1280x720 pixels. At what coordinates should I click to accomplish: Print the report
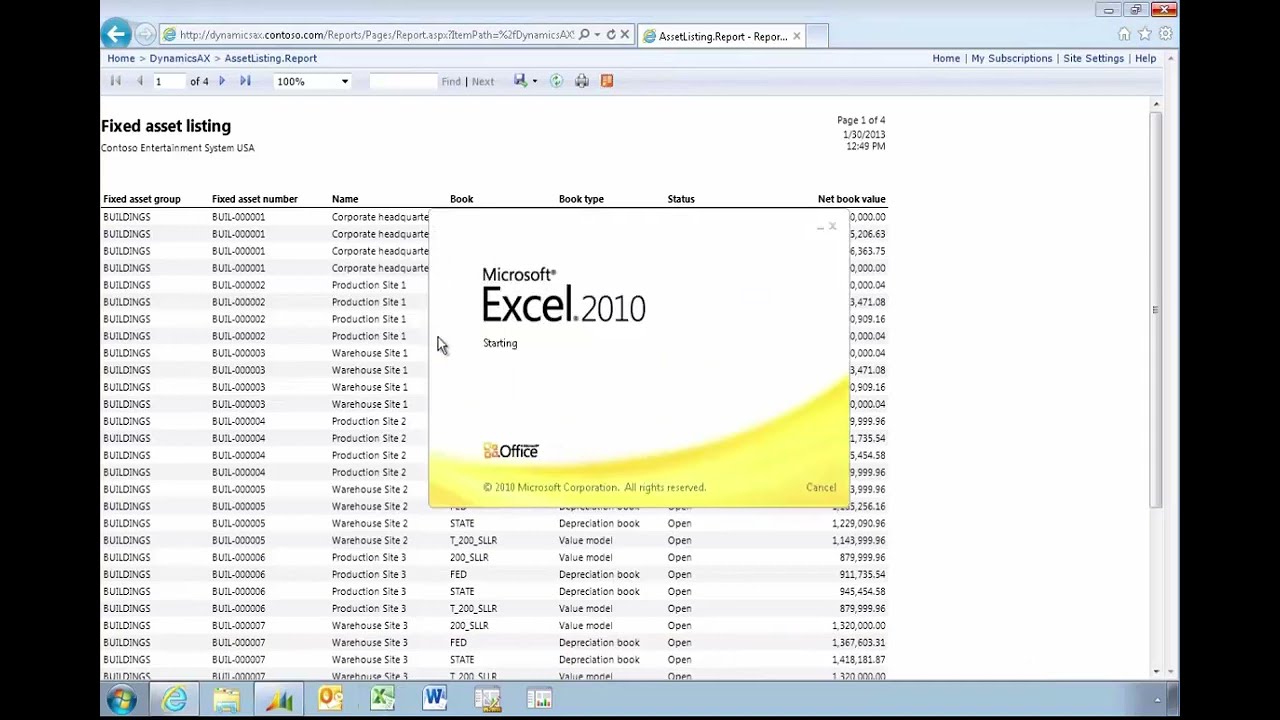[582, 81]
